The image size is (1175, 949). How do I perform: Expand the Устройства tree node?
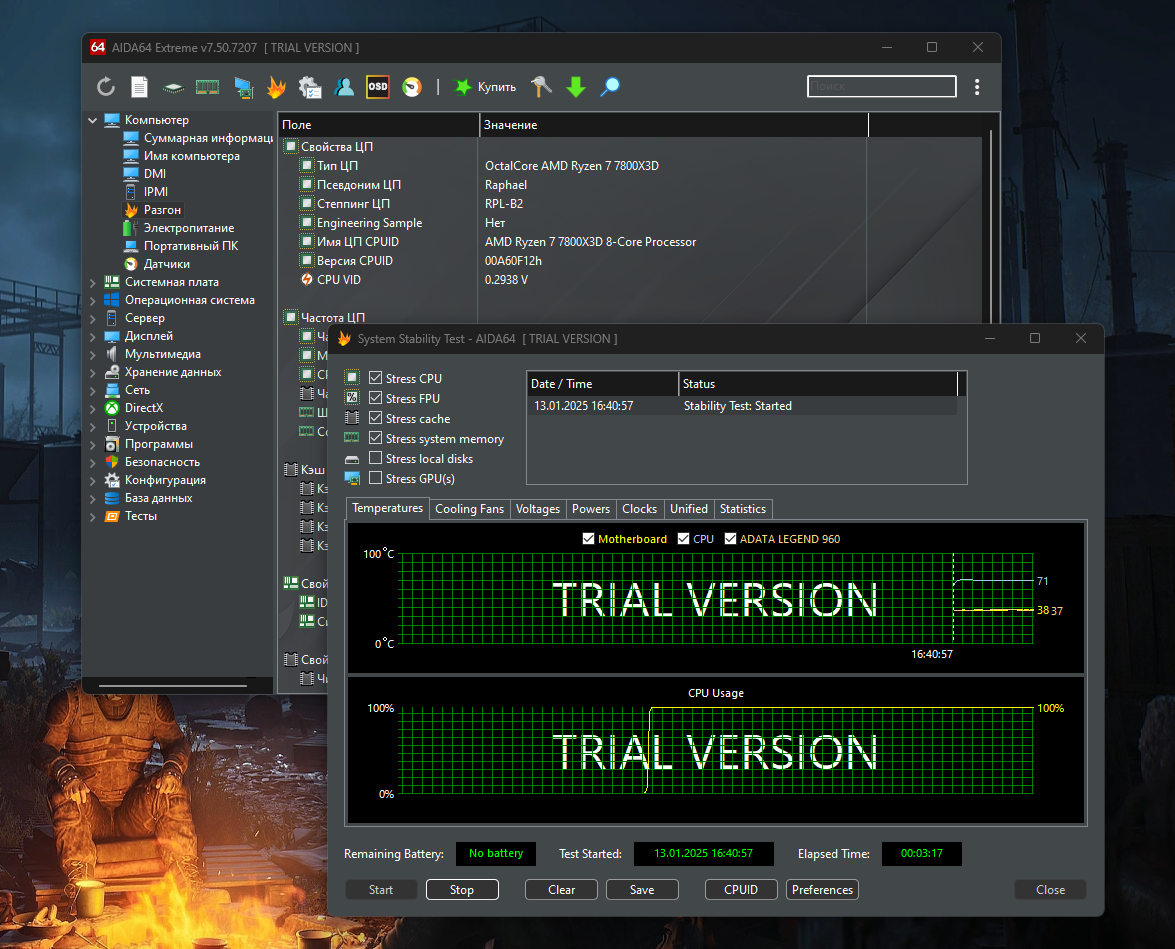pos(93,426)
